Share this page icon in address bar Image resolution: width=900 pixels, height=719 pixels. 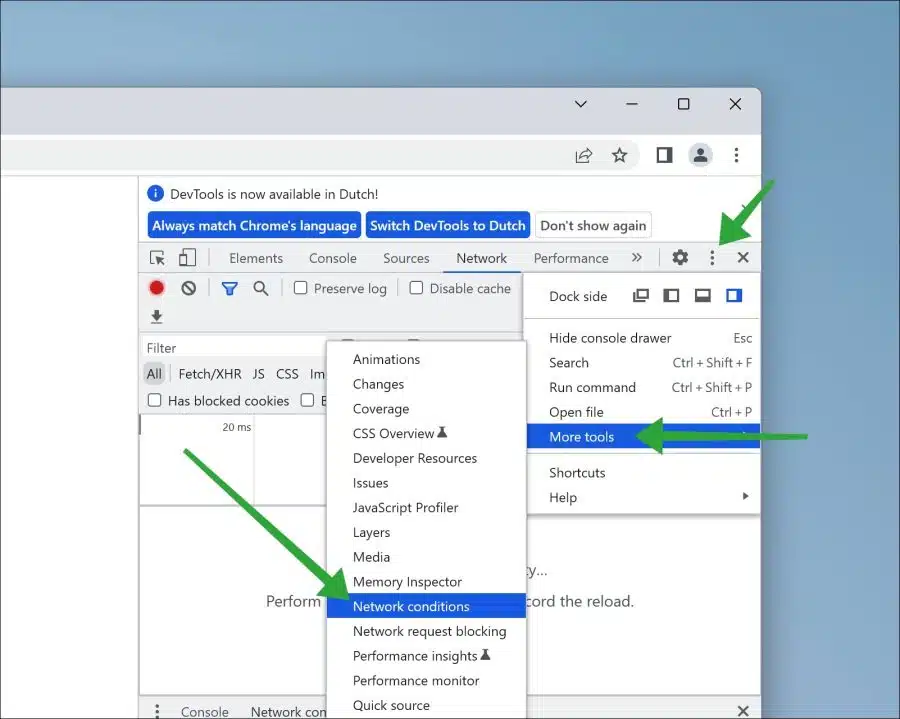click(x=584, y=155)
